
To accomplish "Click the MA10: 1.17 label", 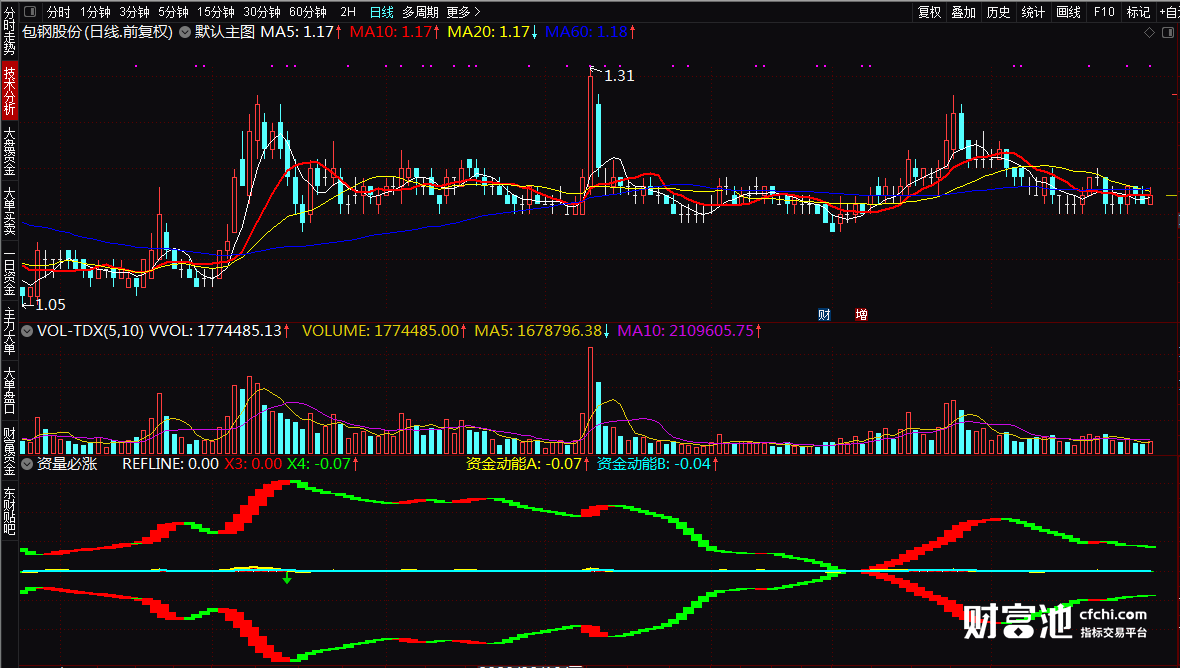I will pyautogui.click(x=394, y=32).
